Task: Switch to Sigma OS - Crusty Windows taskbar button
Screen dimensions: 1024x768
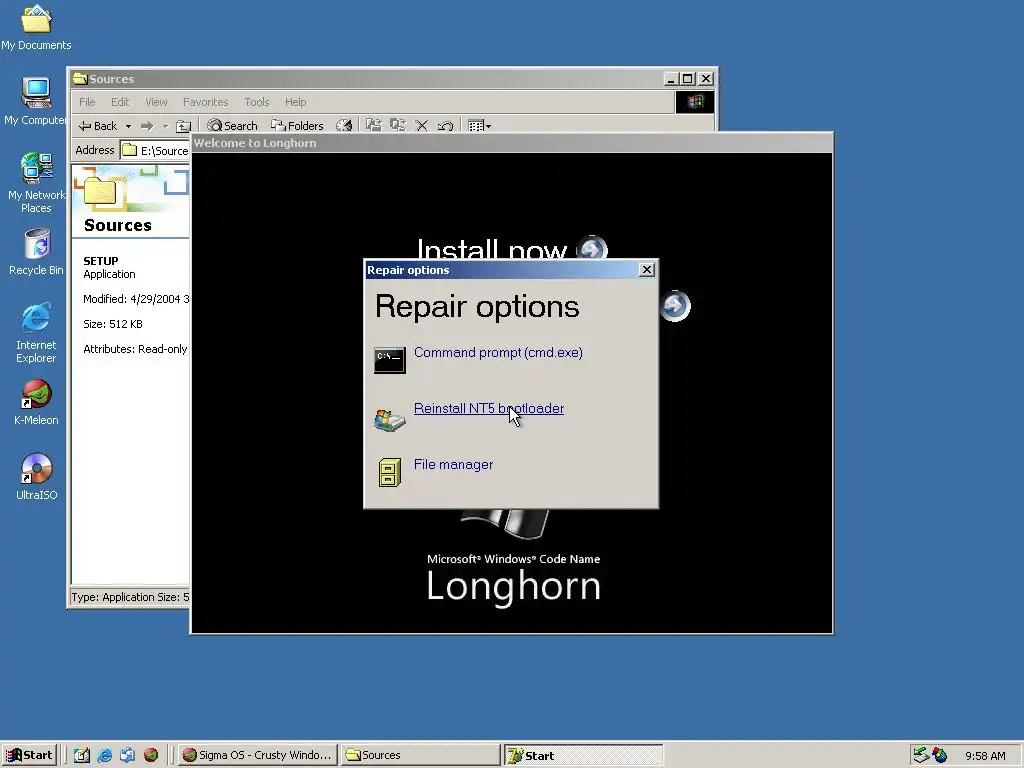Action: 257,755
